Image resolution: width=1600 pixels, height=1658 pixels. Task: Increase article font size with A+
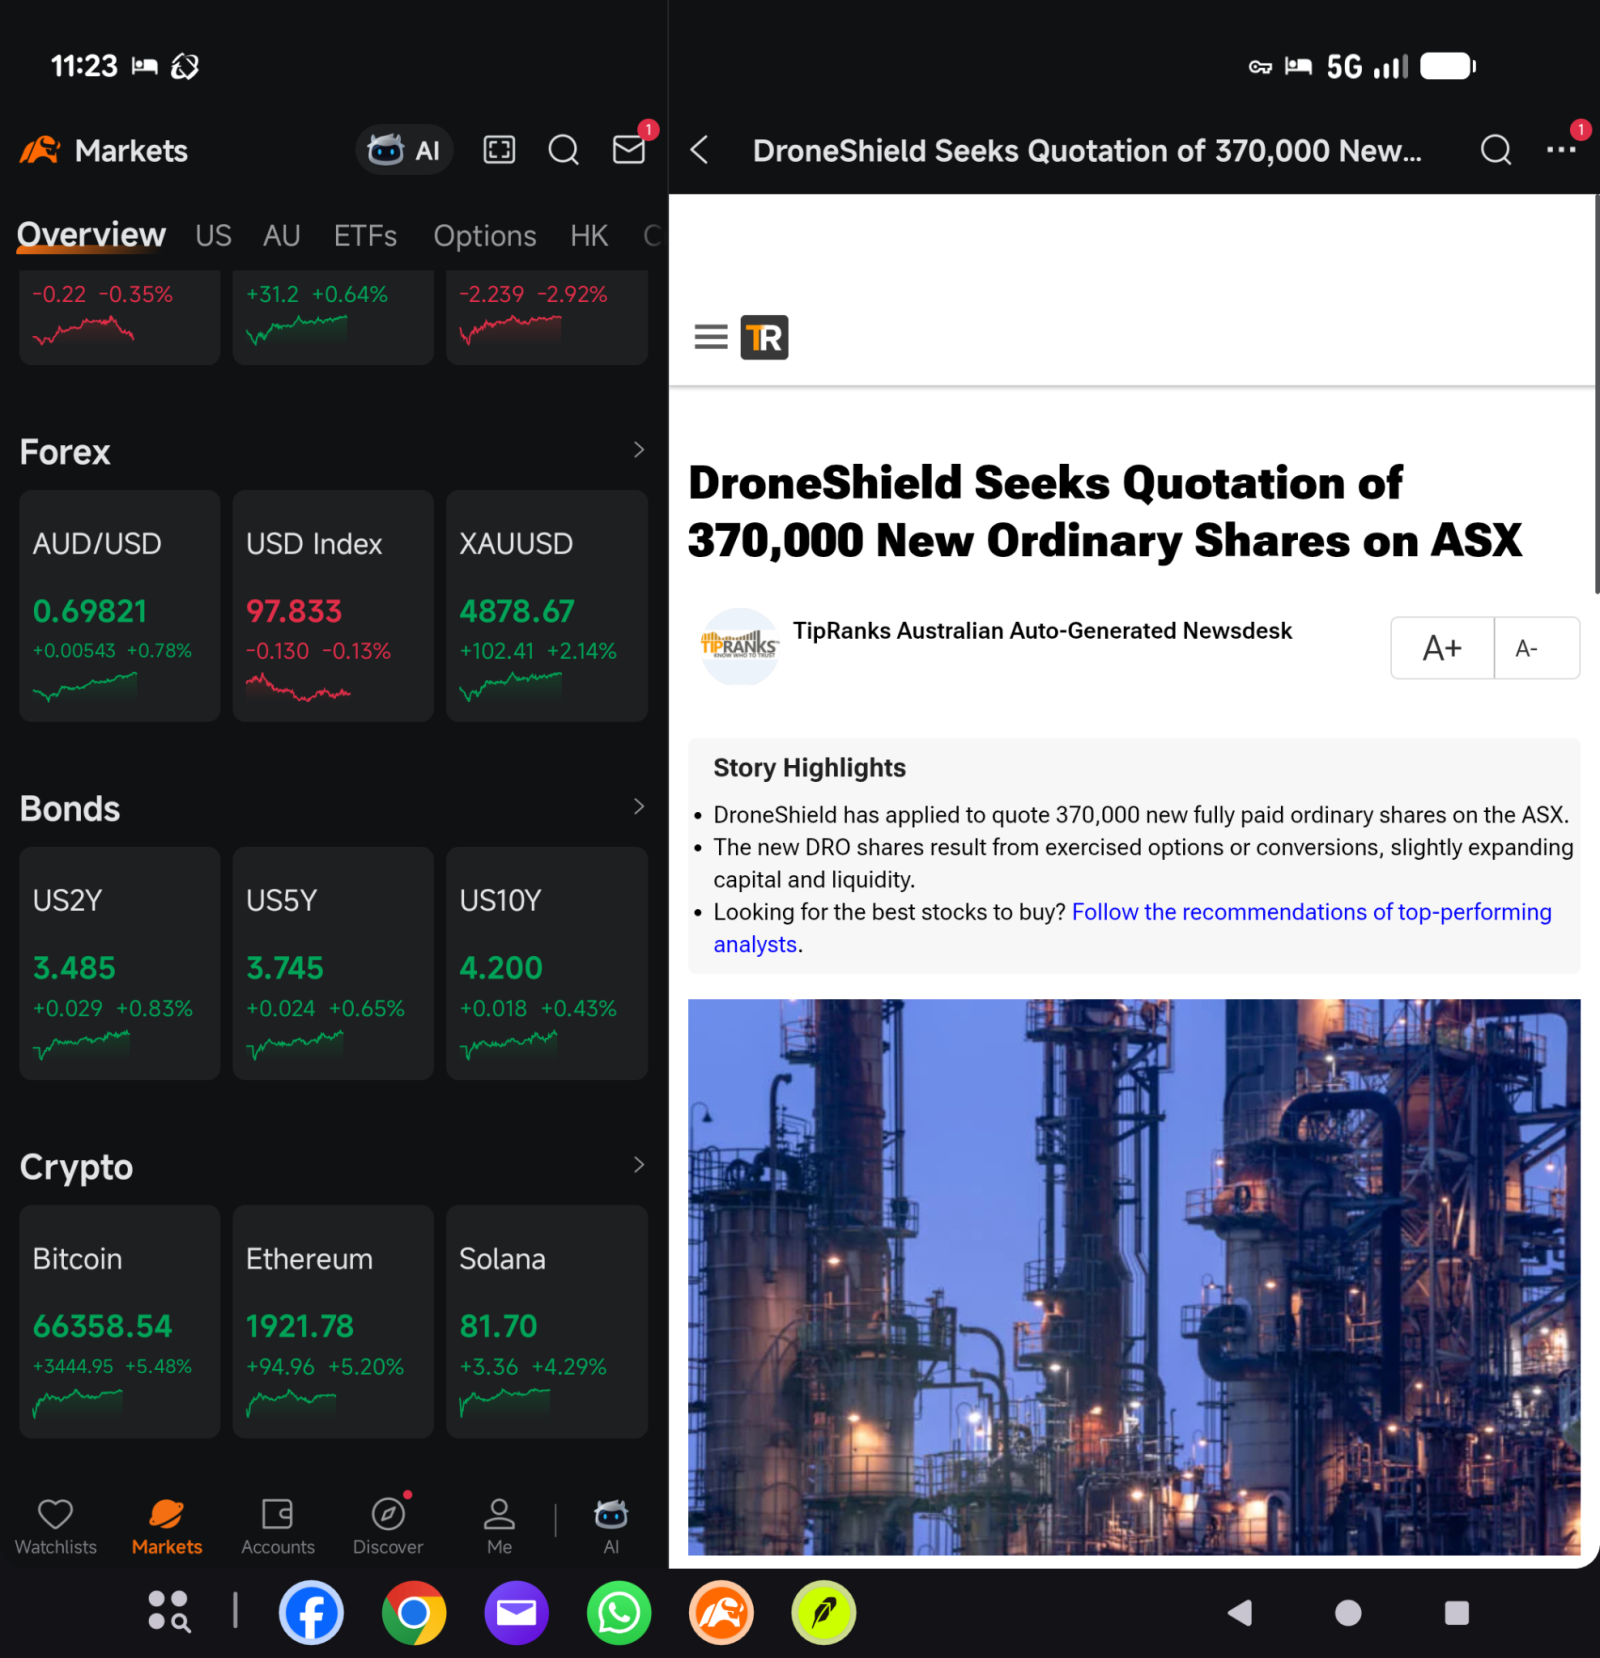pos(1442,648)
